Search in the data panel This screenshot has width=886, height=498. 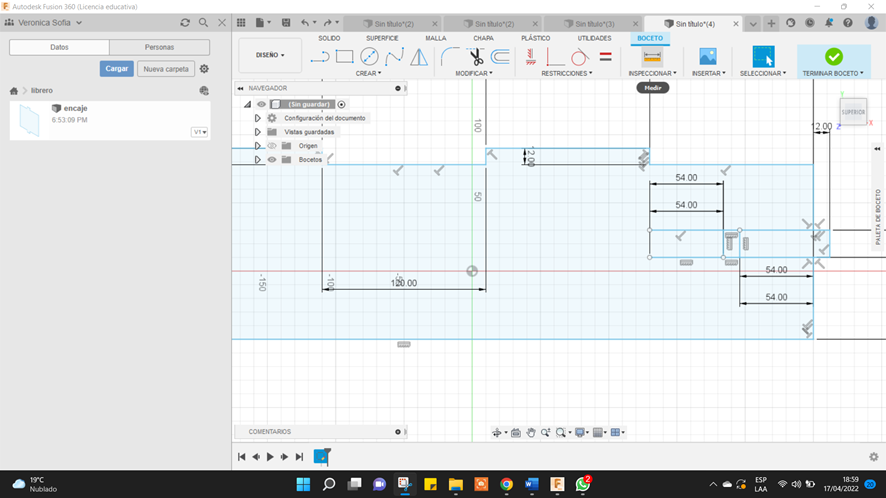(203, 23)
